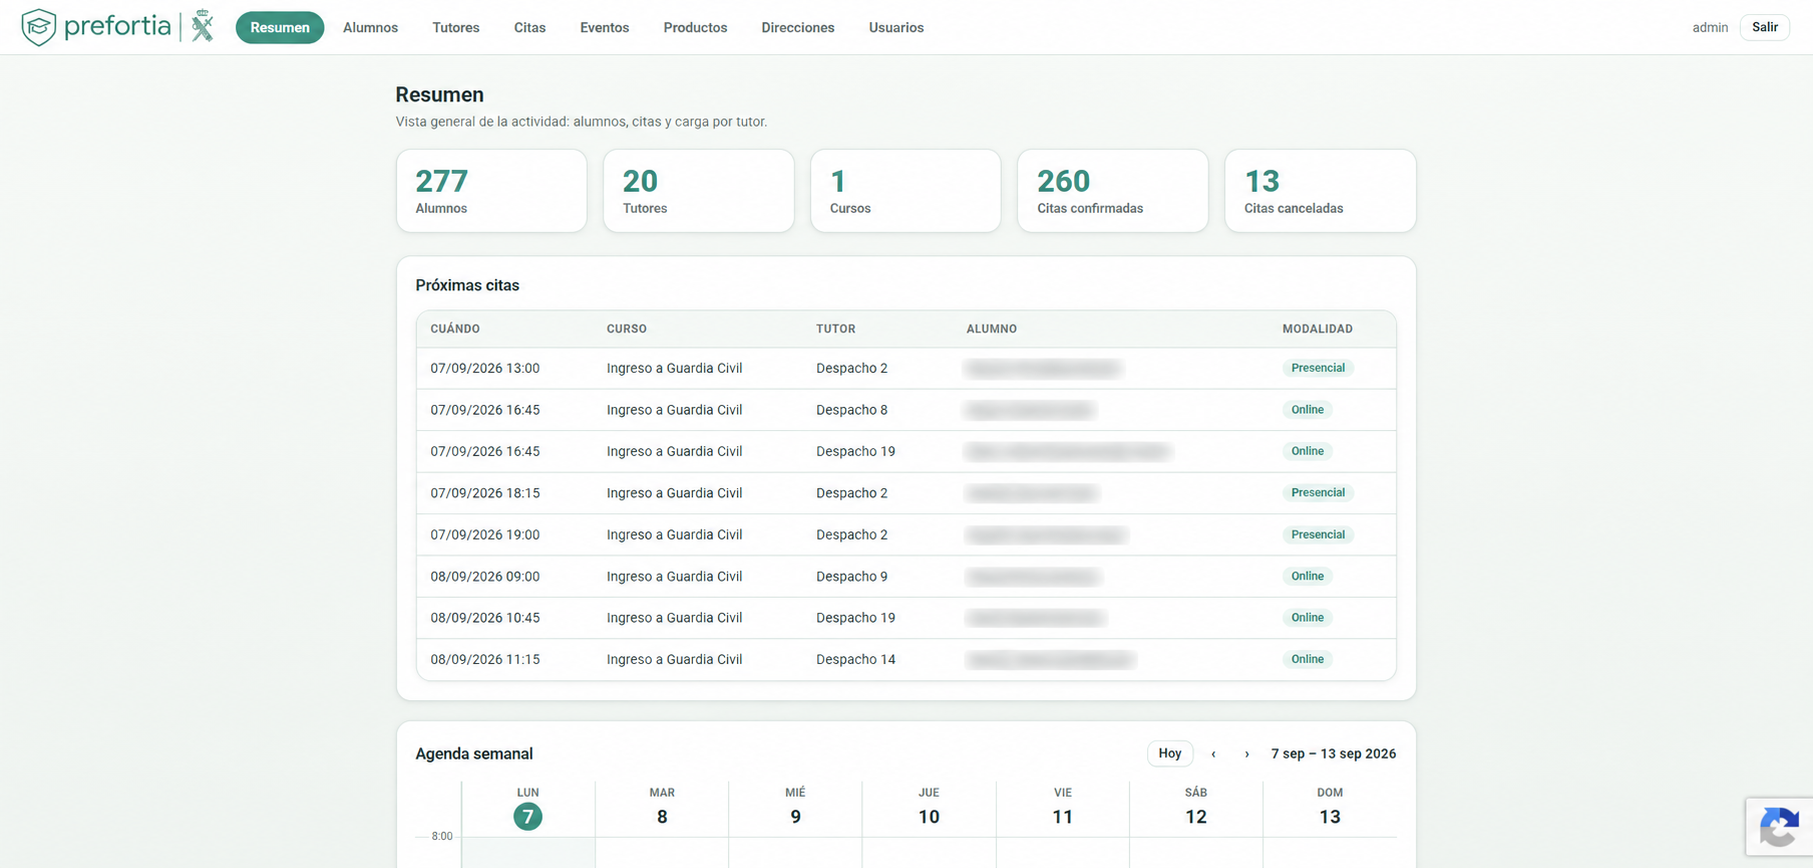
Task: Open the Tutores section
Action: [456, 28]
